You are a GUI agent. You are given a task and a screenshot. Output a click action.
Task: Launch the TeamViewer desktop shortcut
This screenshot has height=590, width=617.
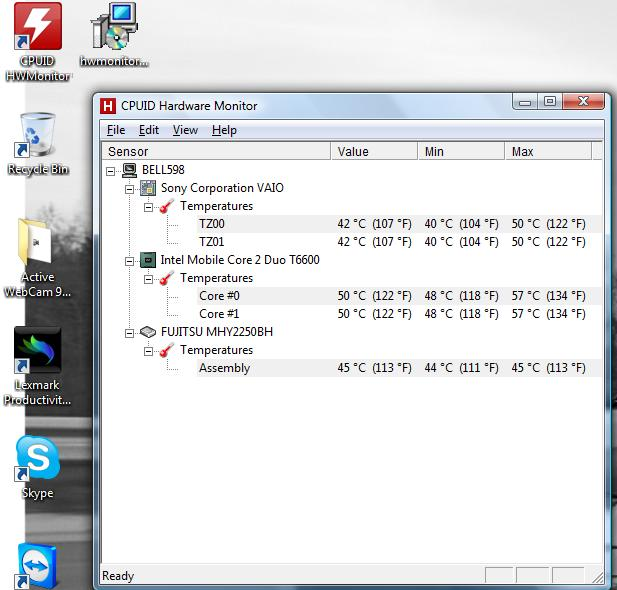tap(36, 566)
